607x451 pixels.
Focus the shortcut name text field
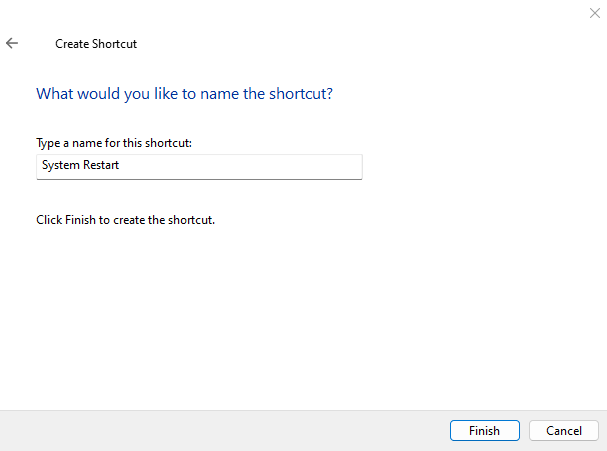[x=199, y=167]
